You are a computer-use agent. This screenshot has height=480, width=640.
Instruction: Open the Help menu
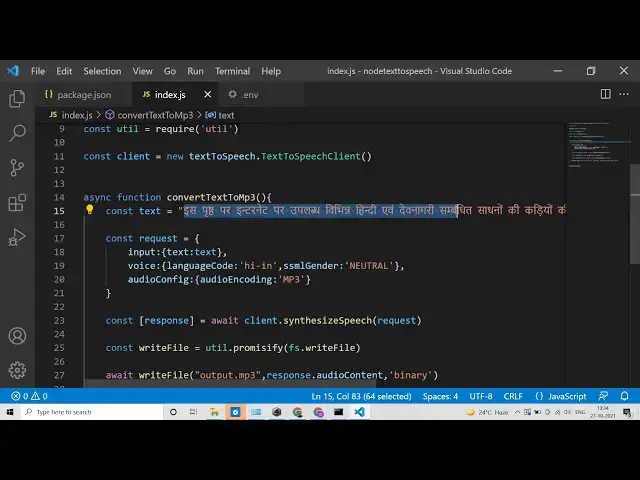(271, 71)
